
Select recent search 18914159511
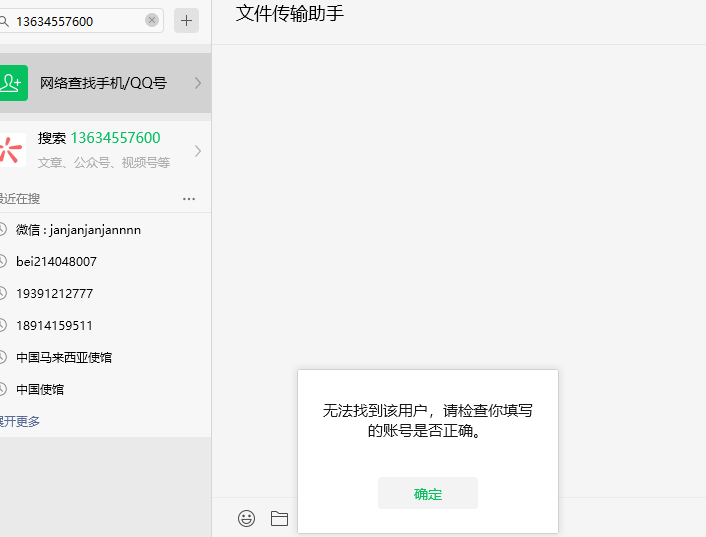coord(105,325)
